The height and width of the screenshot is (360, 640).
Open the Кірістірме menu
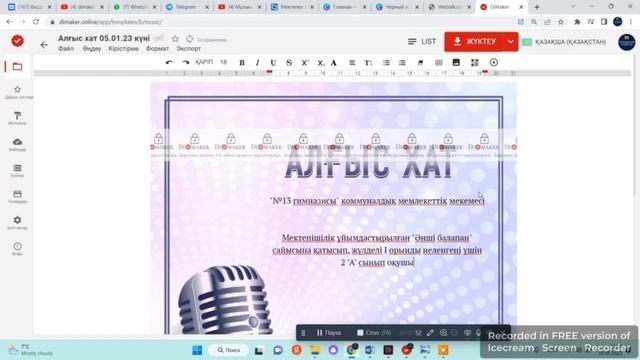point(123,49)
